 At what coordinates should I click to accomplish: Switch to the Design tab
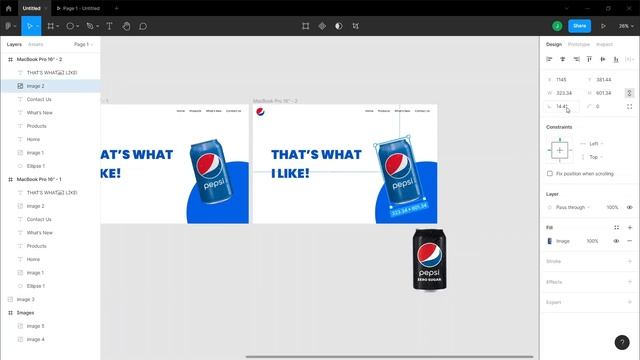tap(554, 44)
